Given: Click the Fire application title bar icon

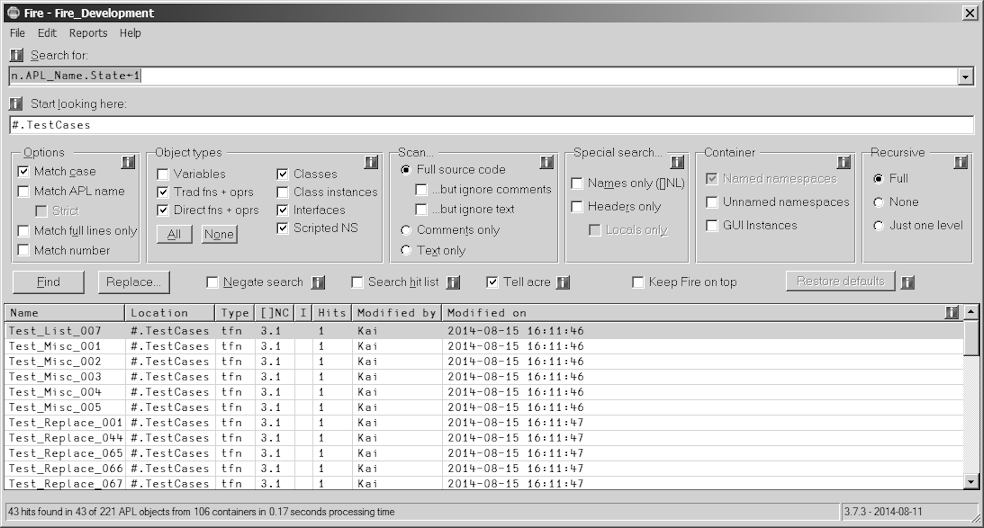Looking at the screenshot, I should pyautogui.click(x=13, y=13).
